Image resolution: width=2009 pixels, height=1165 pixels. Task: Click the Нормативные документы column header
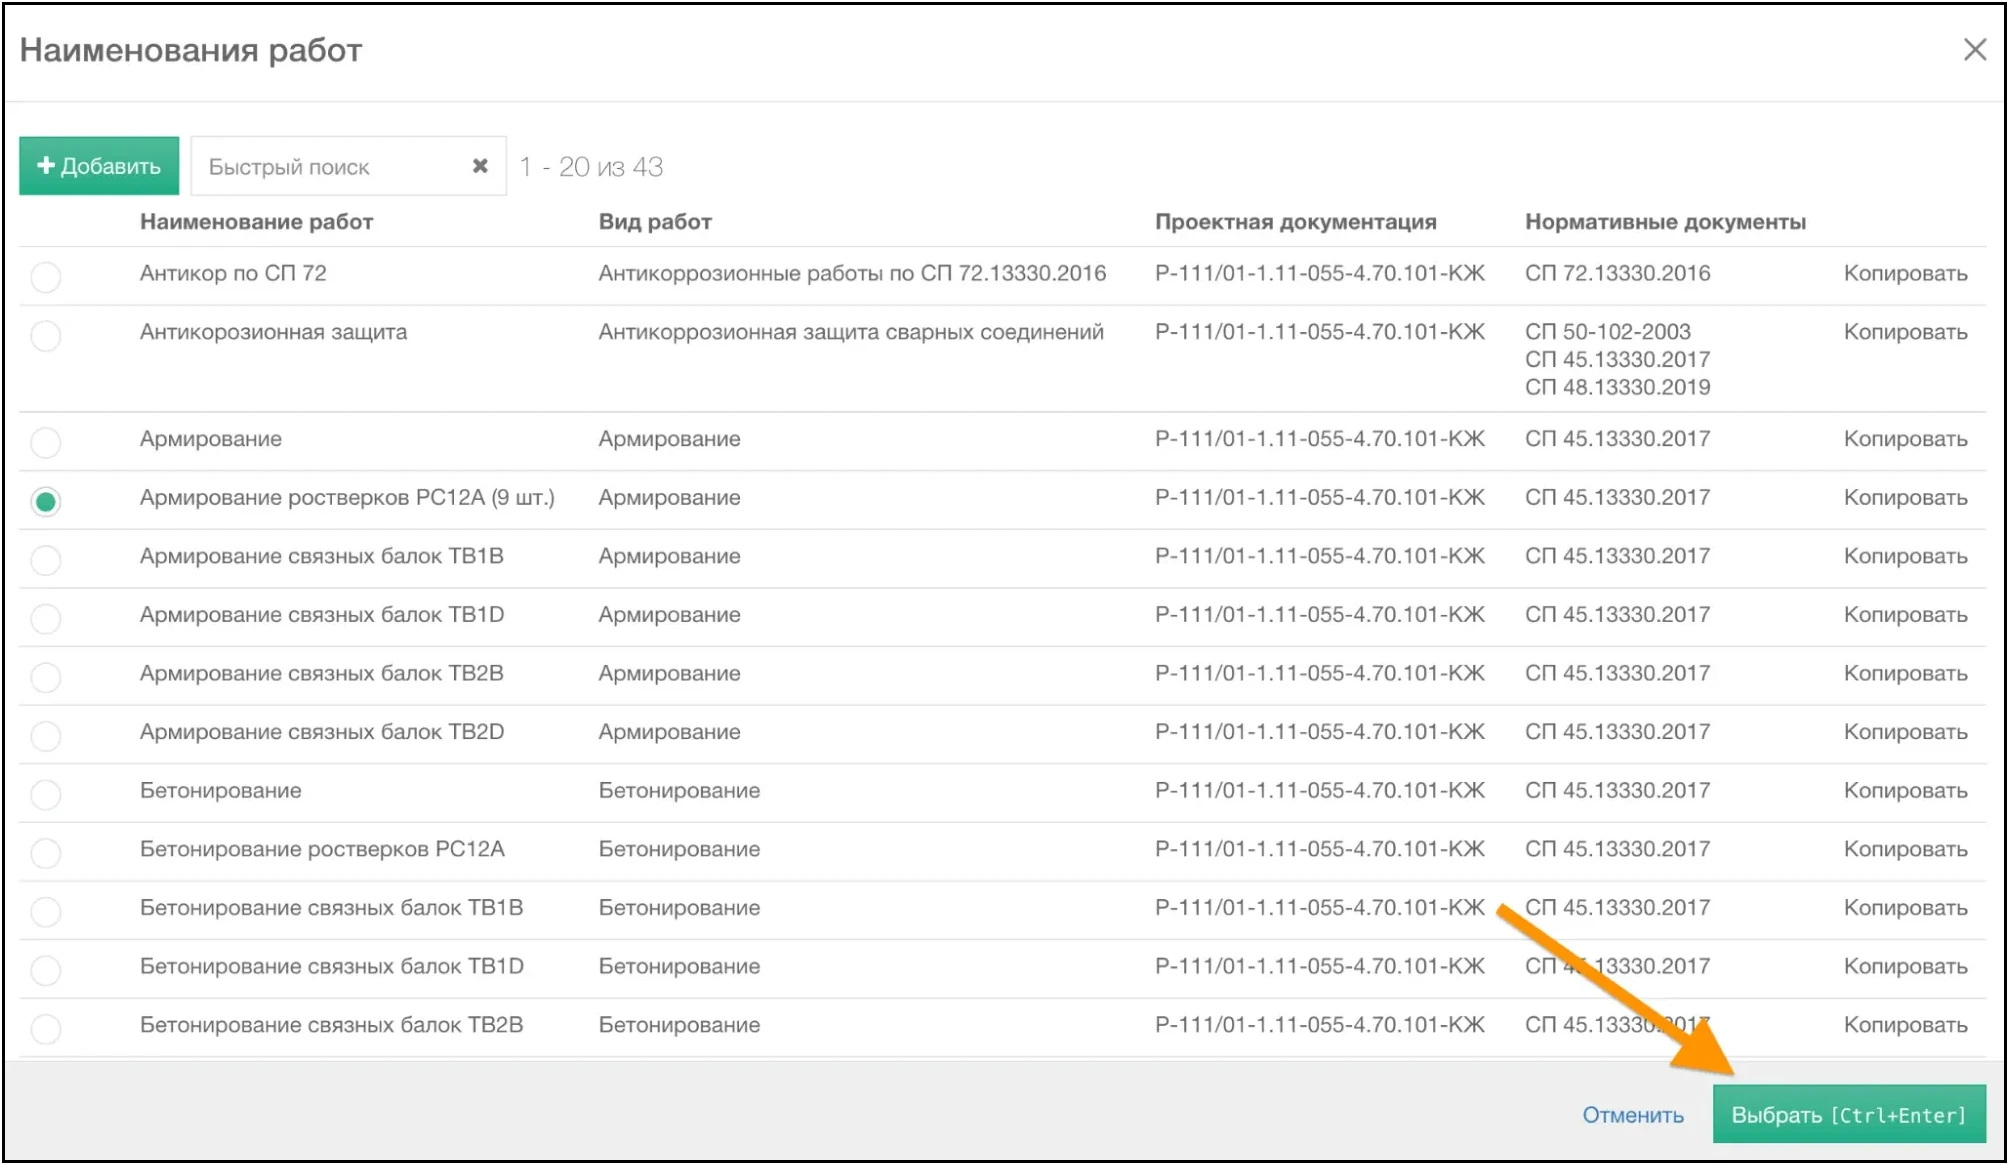[1665, 222]
